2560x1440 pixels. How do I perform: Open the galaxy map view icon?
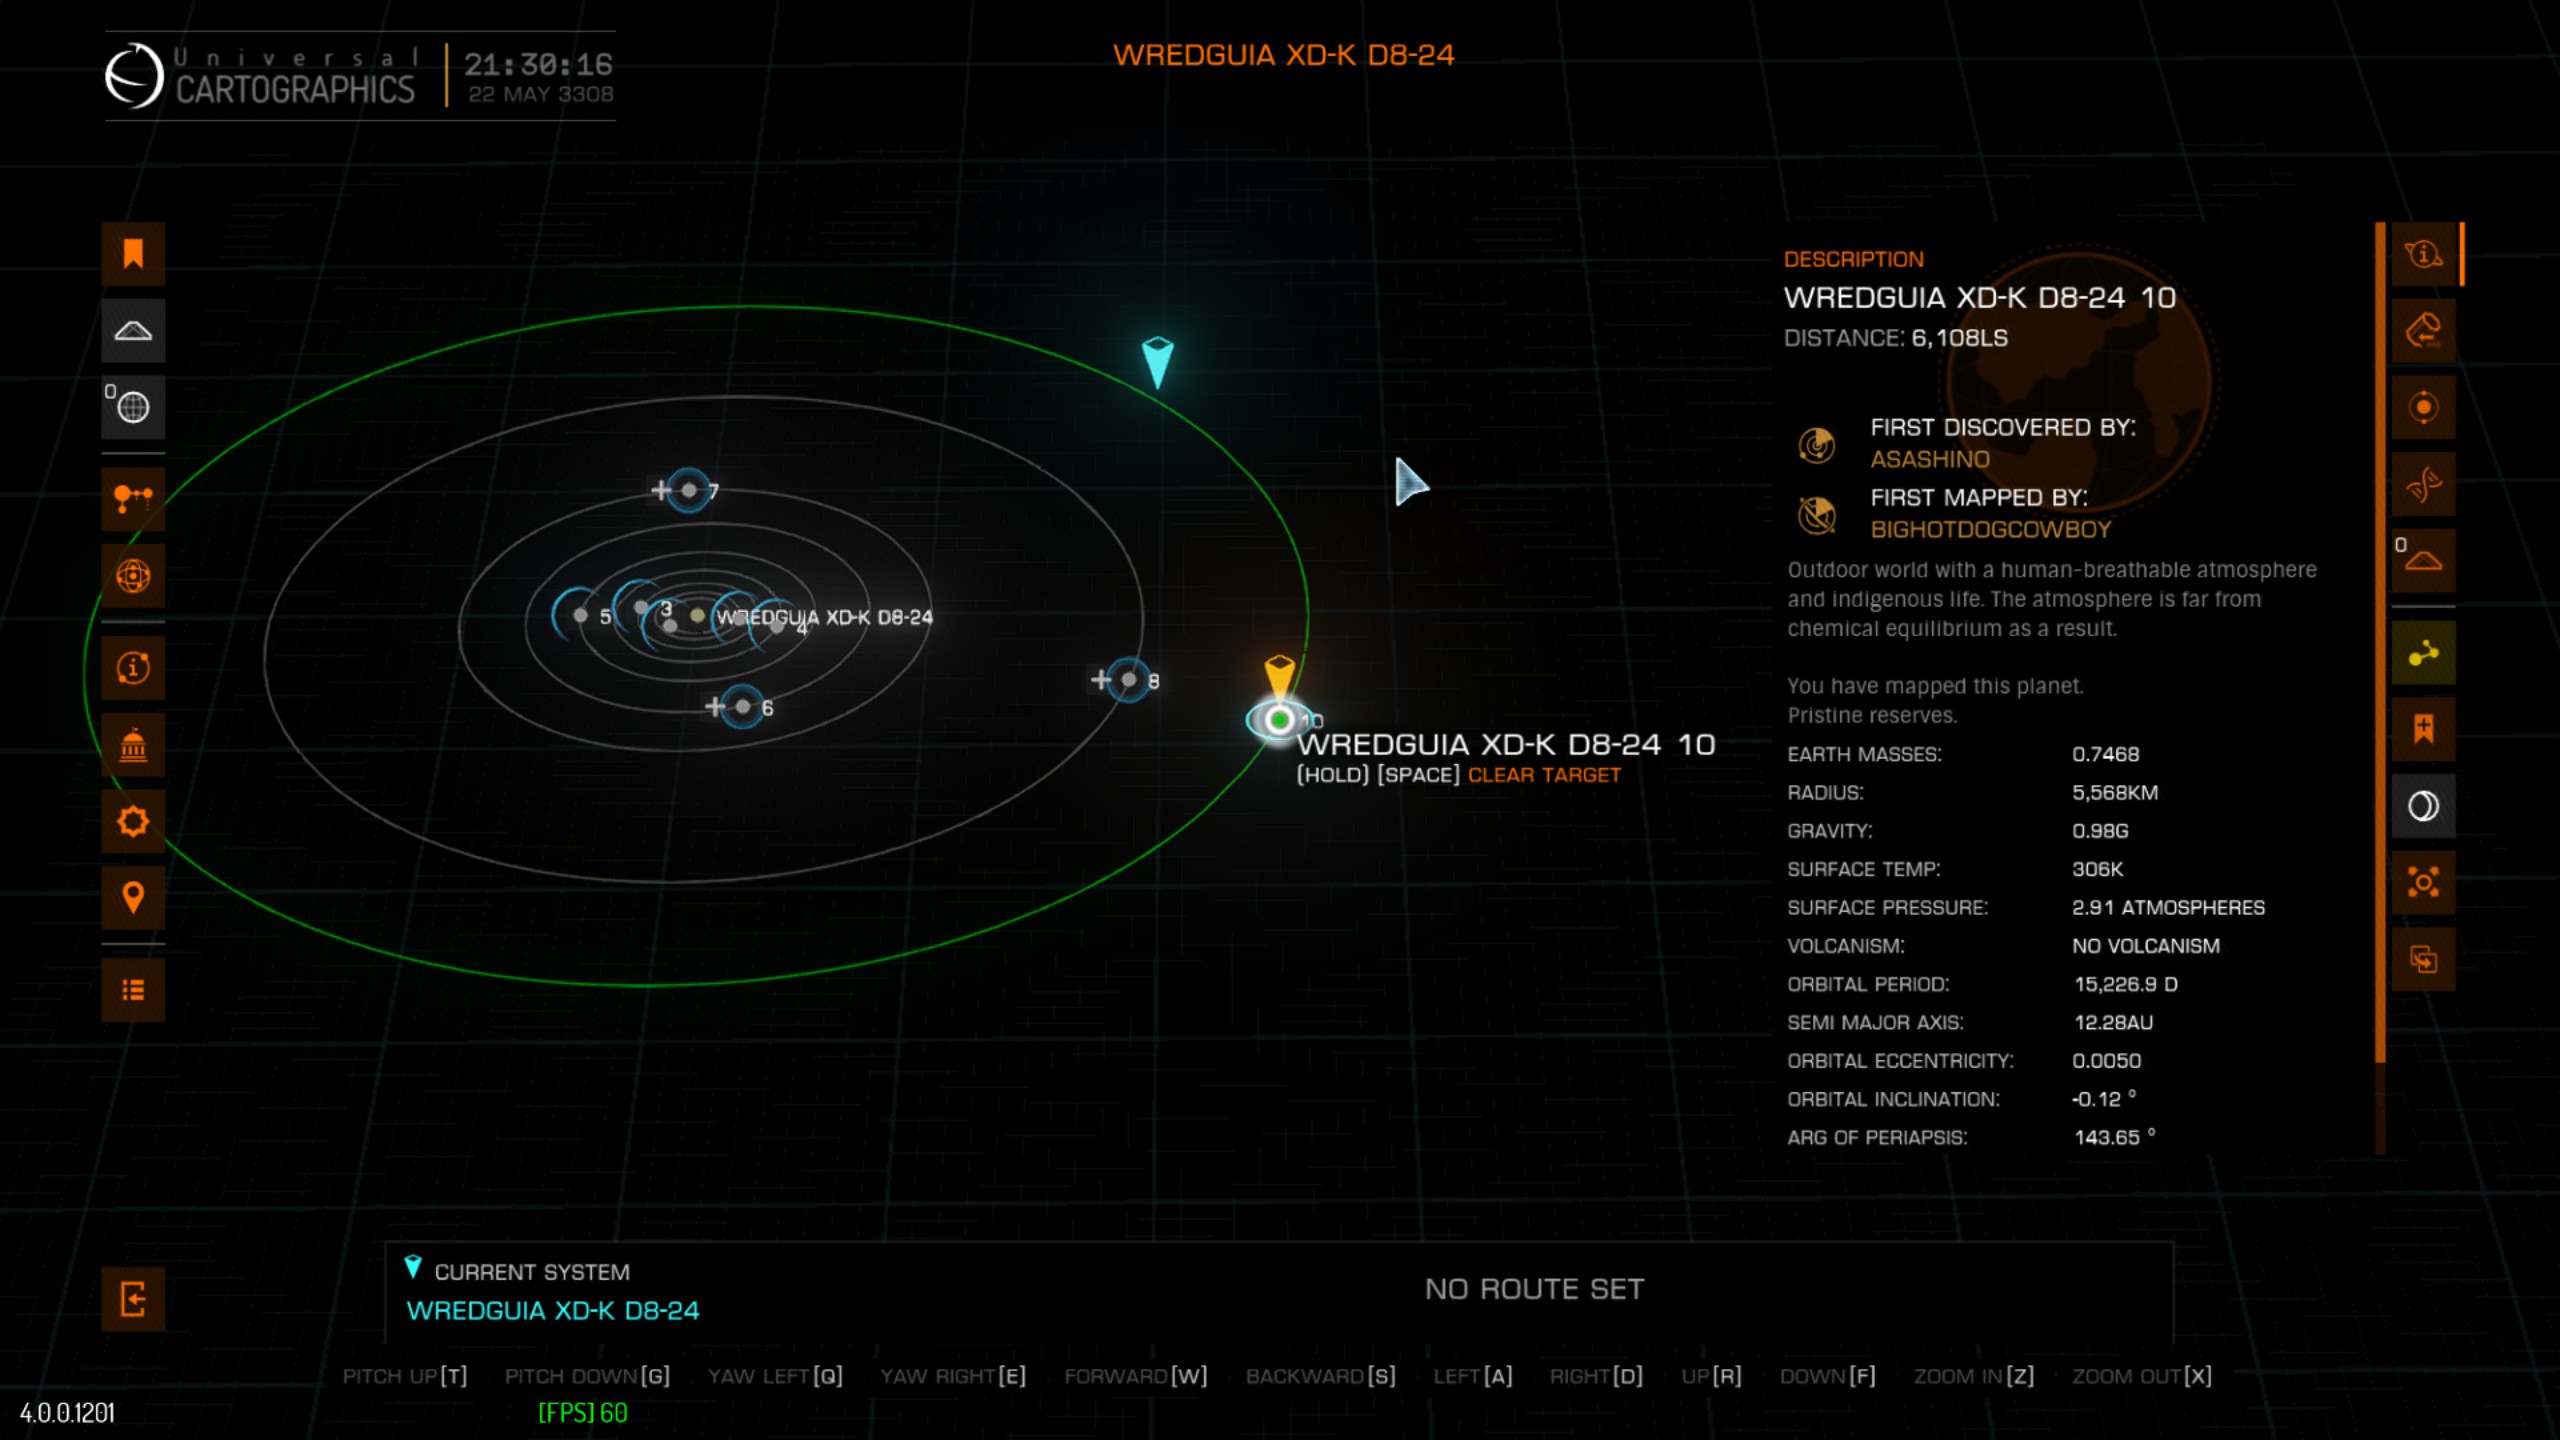pyautogui.click(x=133, y=577)
